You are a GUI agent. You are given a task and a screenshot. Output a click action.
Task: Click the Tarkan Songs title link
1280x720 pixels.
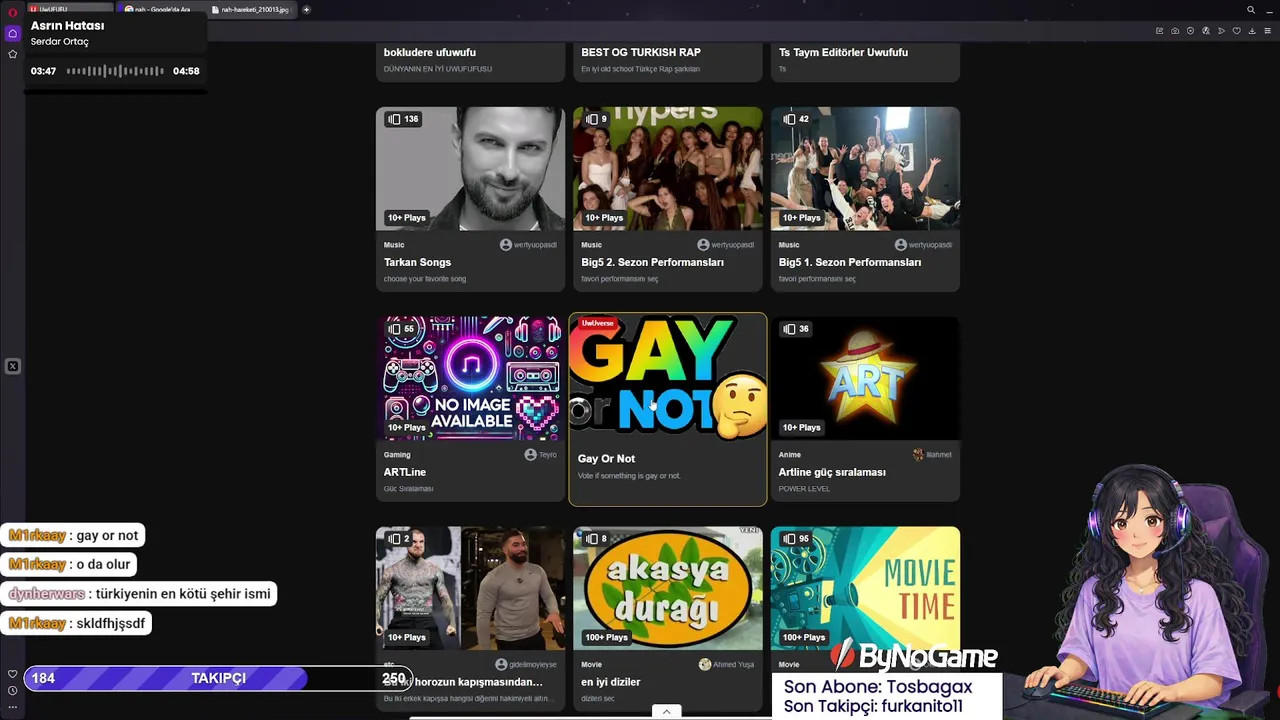click(x=417, y=262)
